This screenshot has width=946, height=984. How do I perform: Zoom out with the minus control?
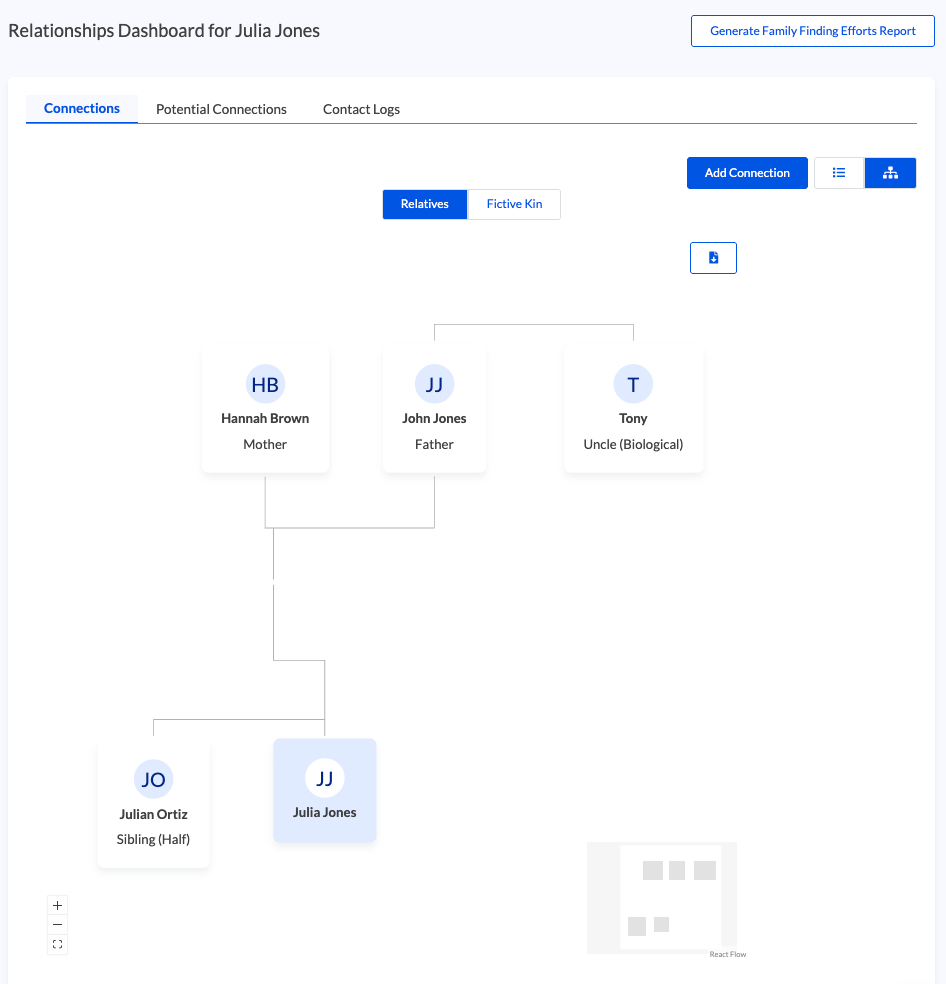(57, 925)
